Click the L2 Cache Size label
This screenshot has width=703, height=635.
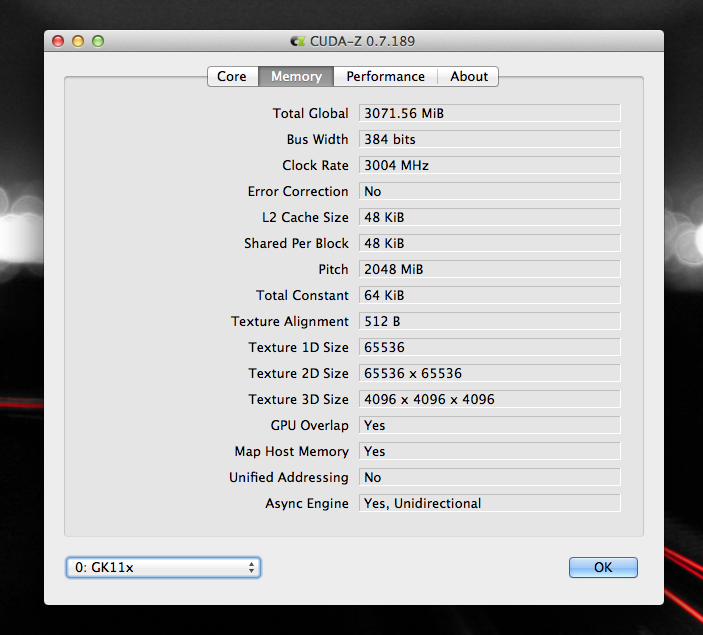305,217
